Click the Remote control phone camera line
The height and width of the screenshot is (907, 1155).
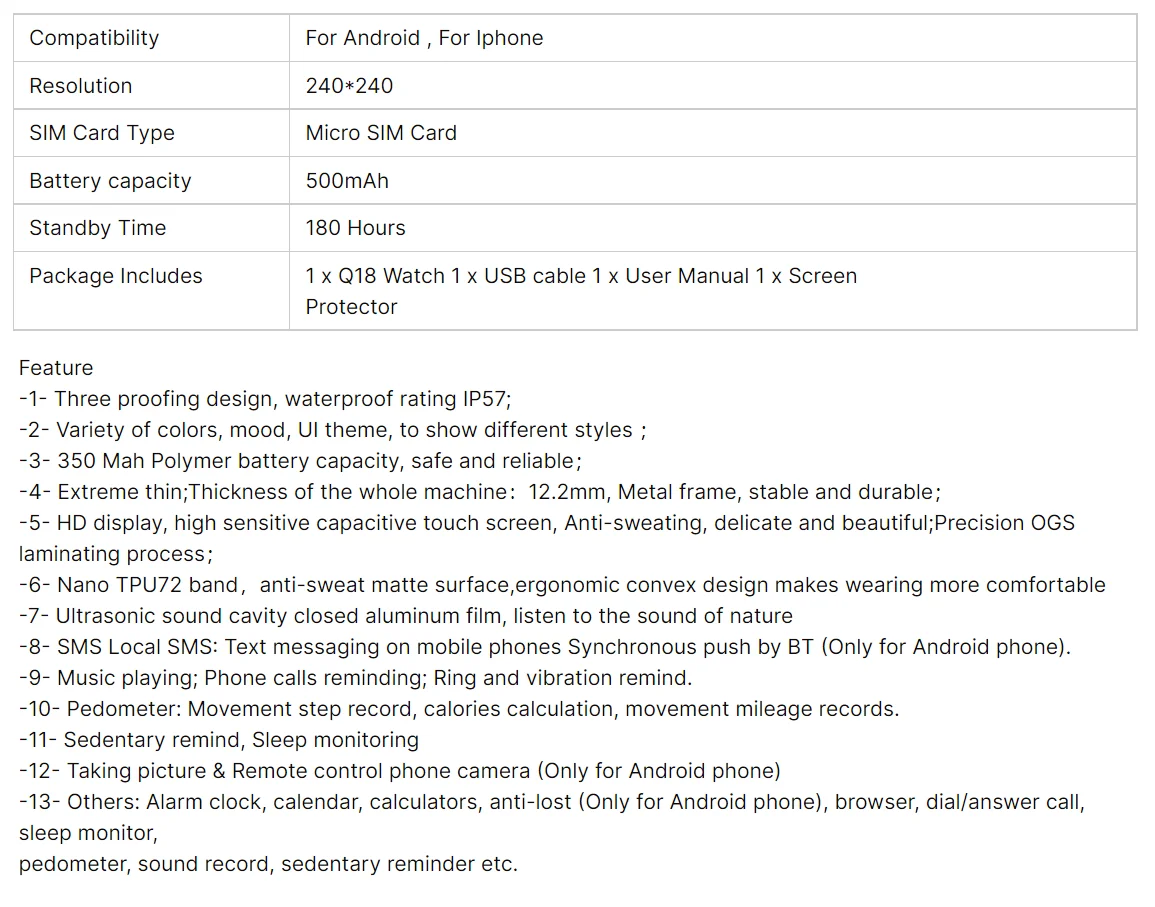[400, 771]
